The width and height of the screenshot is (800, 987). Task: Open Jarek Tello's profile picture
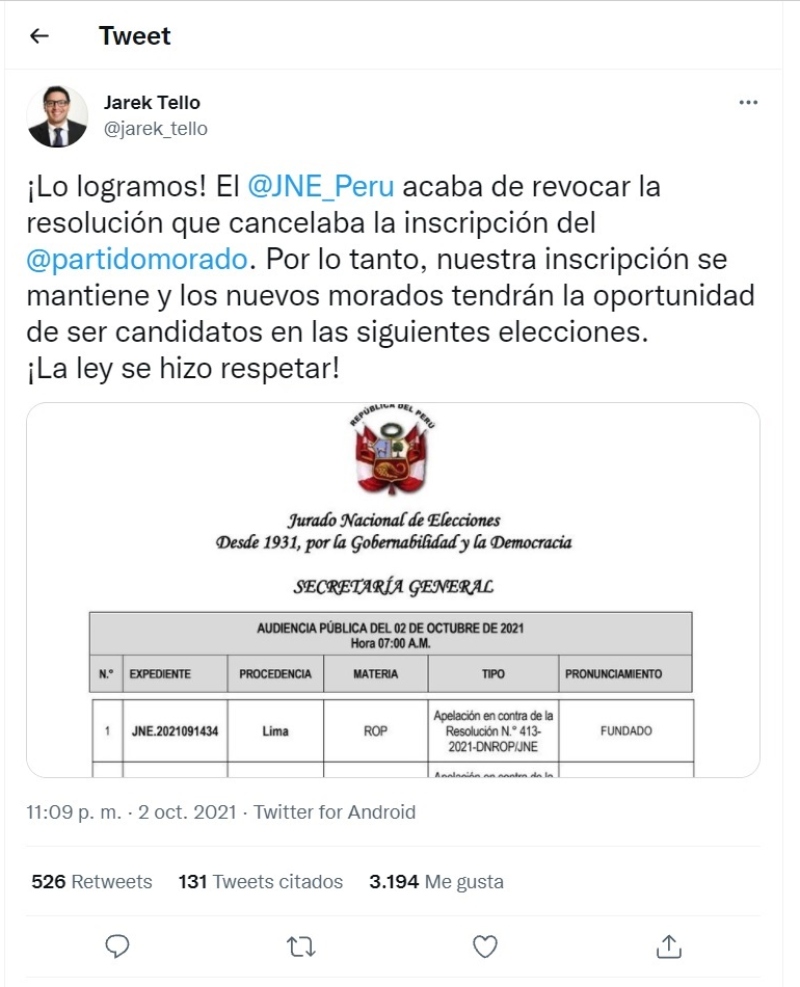pyautogui.click(x=57, y=116)
